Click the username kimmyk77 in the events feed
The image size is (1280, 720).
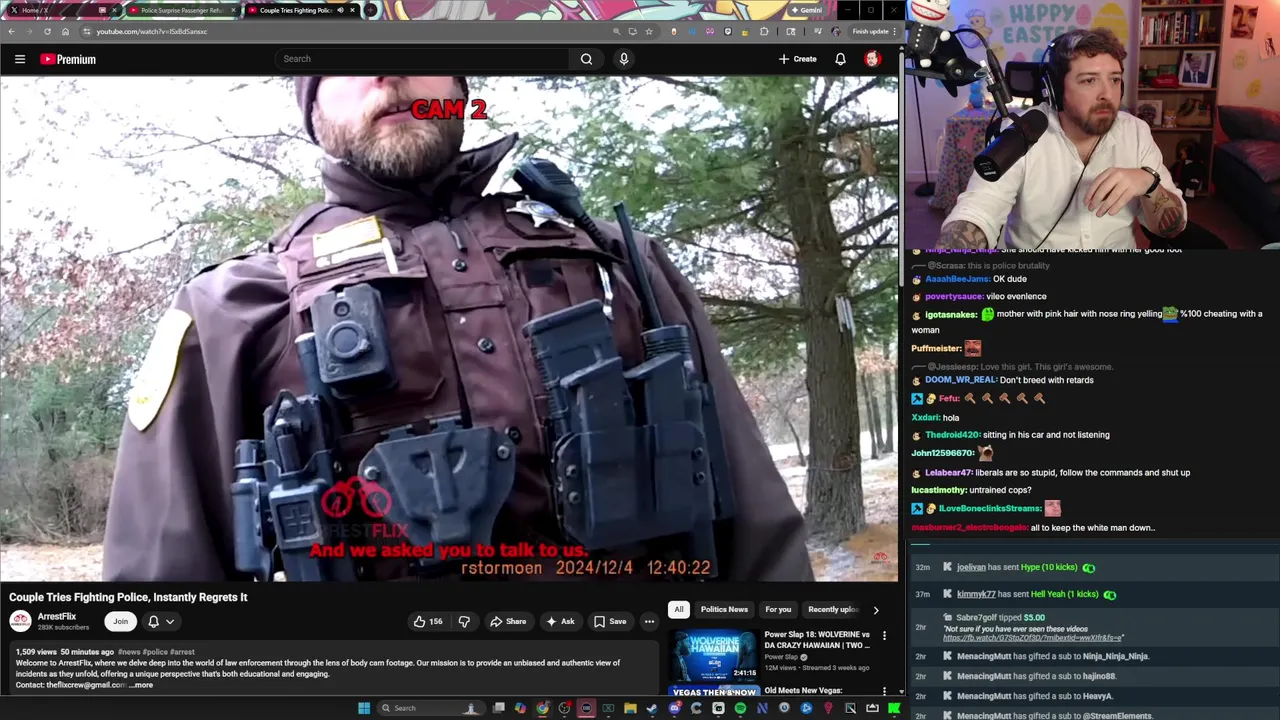pos(976,594)
